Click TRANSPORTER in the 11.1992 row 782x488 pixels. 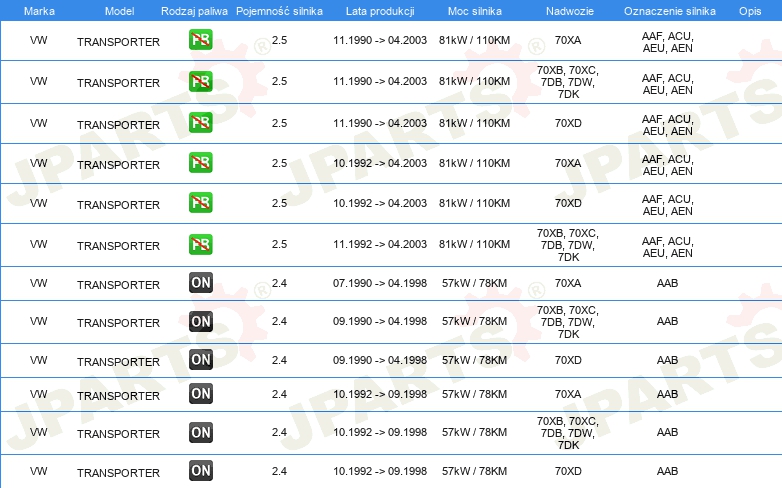point(118,246)
